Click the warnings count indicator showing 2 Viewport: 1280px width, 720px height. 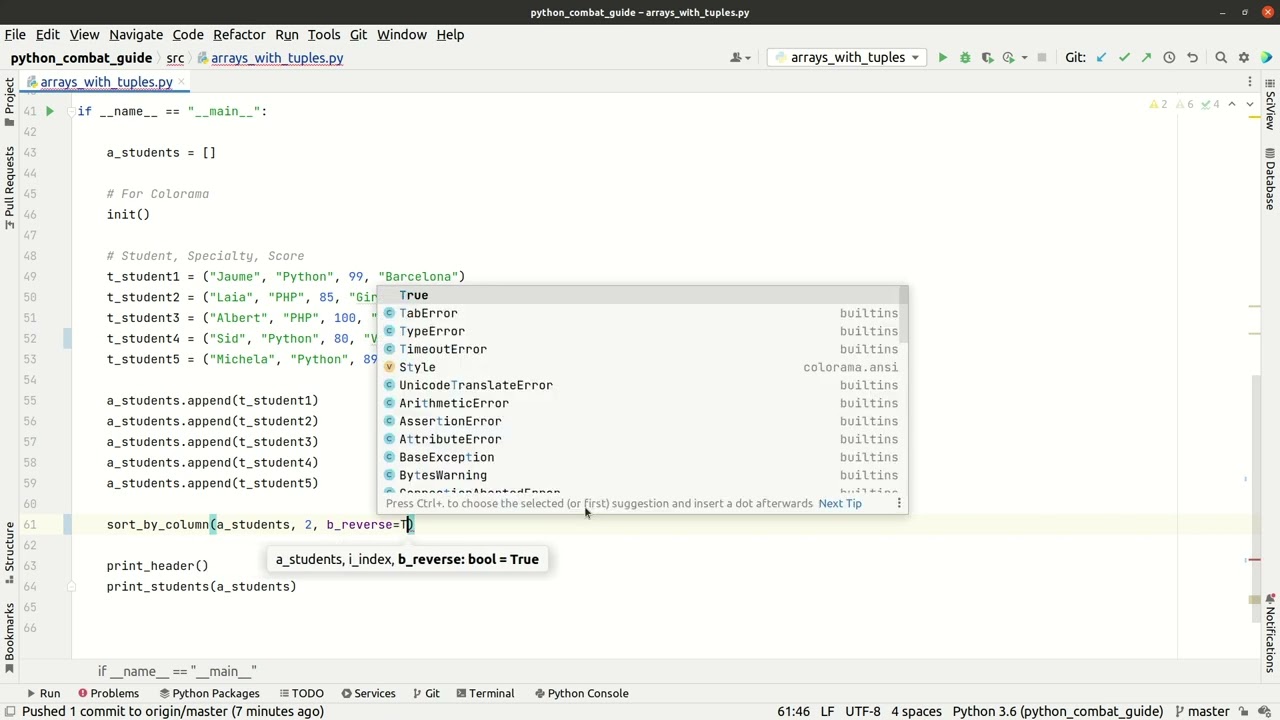[1158, 104]
